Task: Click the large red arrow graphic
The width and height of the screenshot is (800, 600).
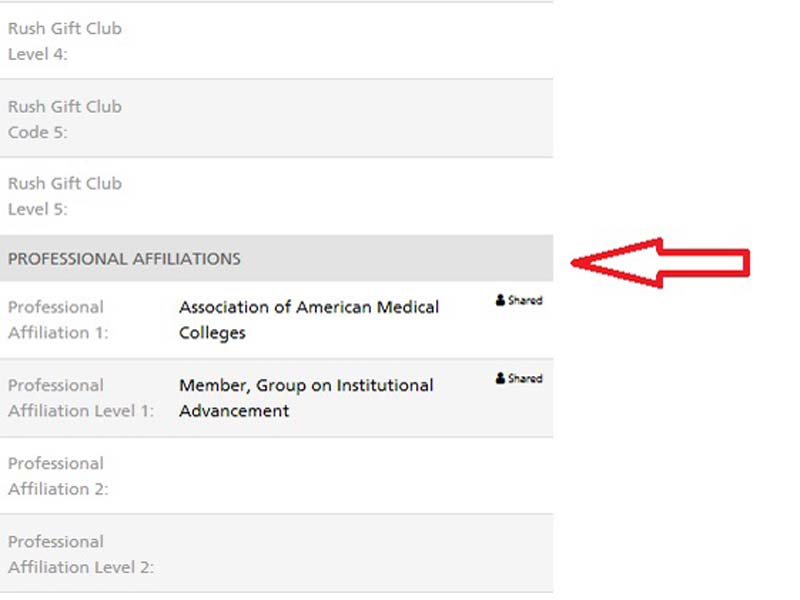Action: pyautogui.click(x=660, y=263)
